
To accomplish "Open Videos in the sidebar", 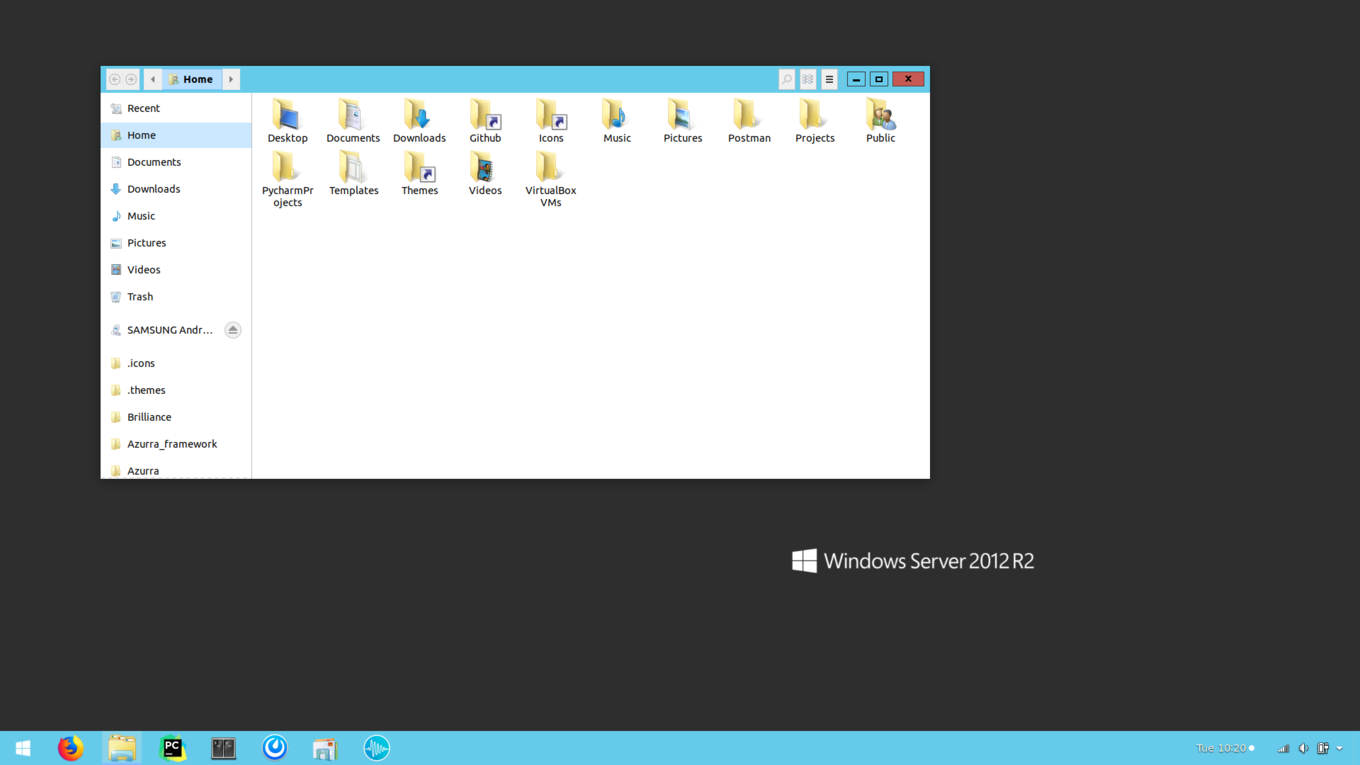I will click(176, 270).
